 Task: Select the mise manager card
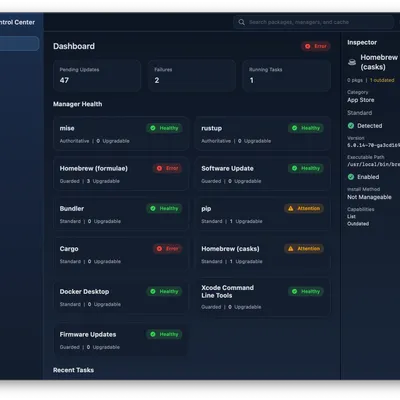pyautogui.click(x=121, y=134)
